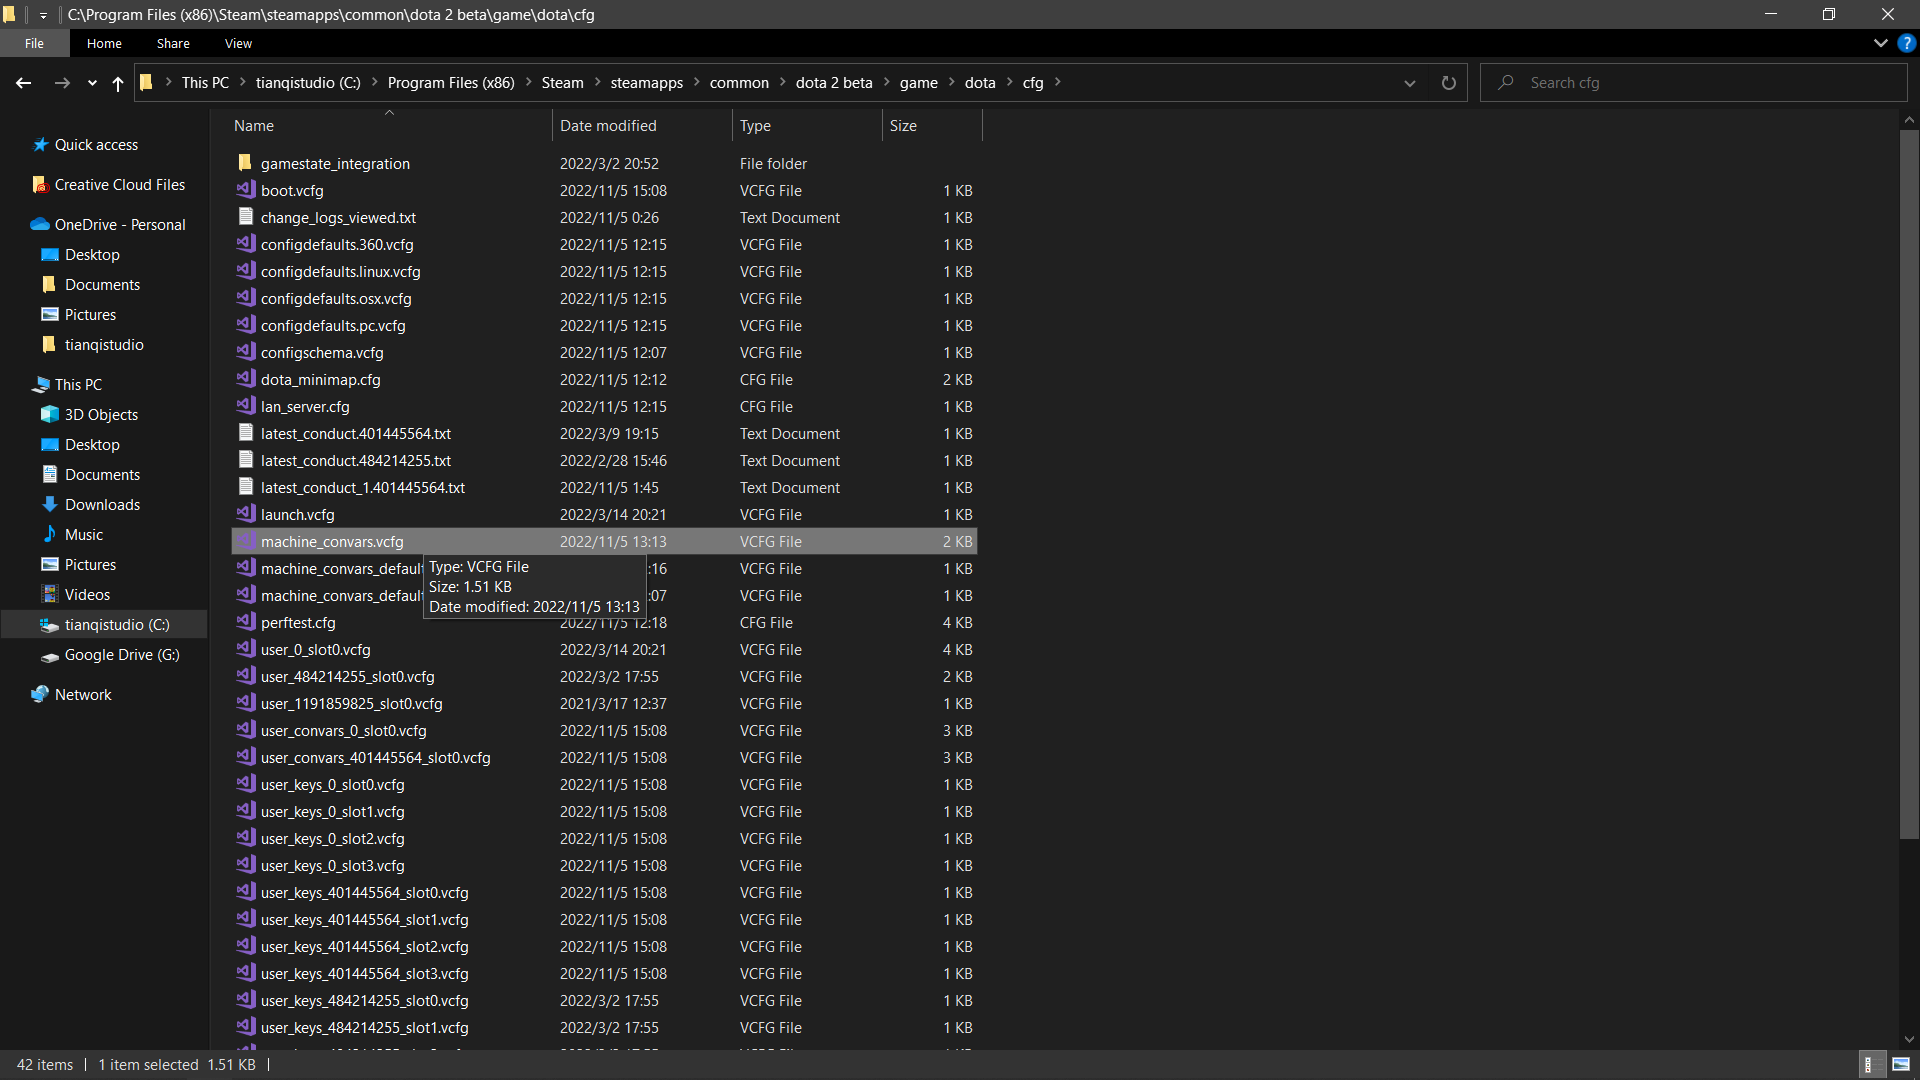1920x1080 pixels.
Task: Open Explorer Help question mark icon
Action: [x=1906, y=43]
